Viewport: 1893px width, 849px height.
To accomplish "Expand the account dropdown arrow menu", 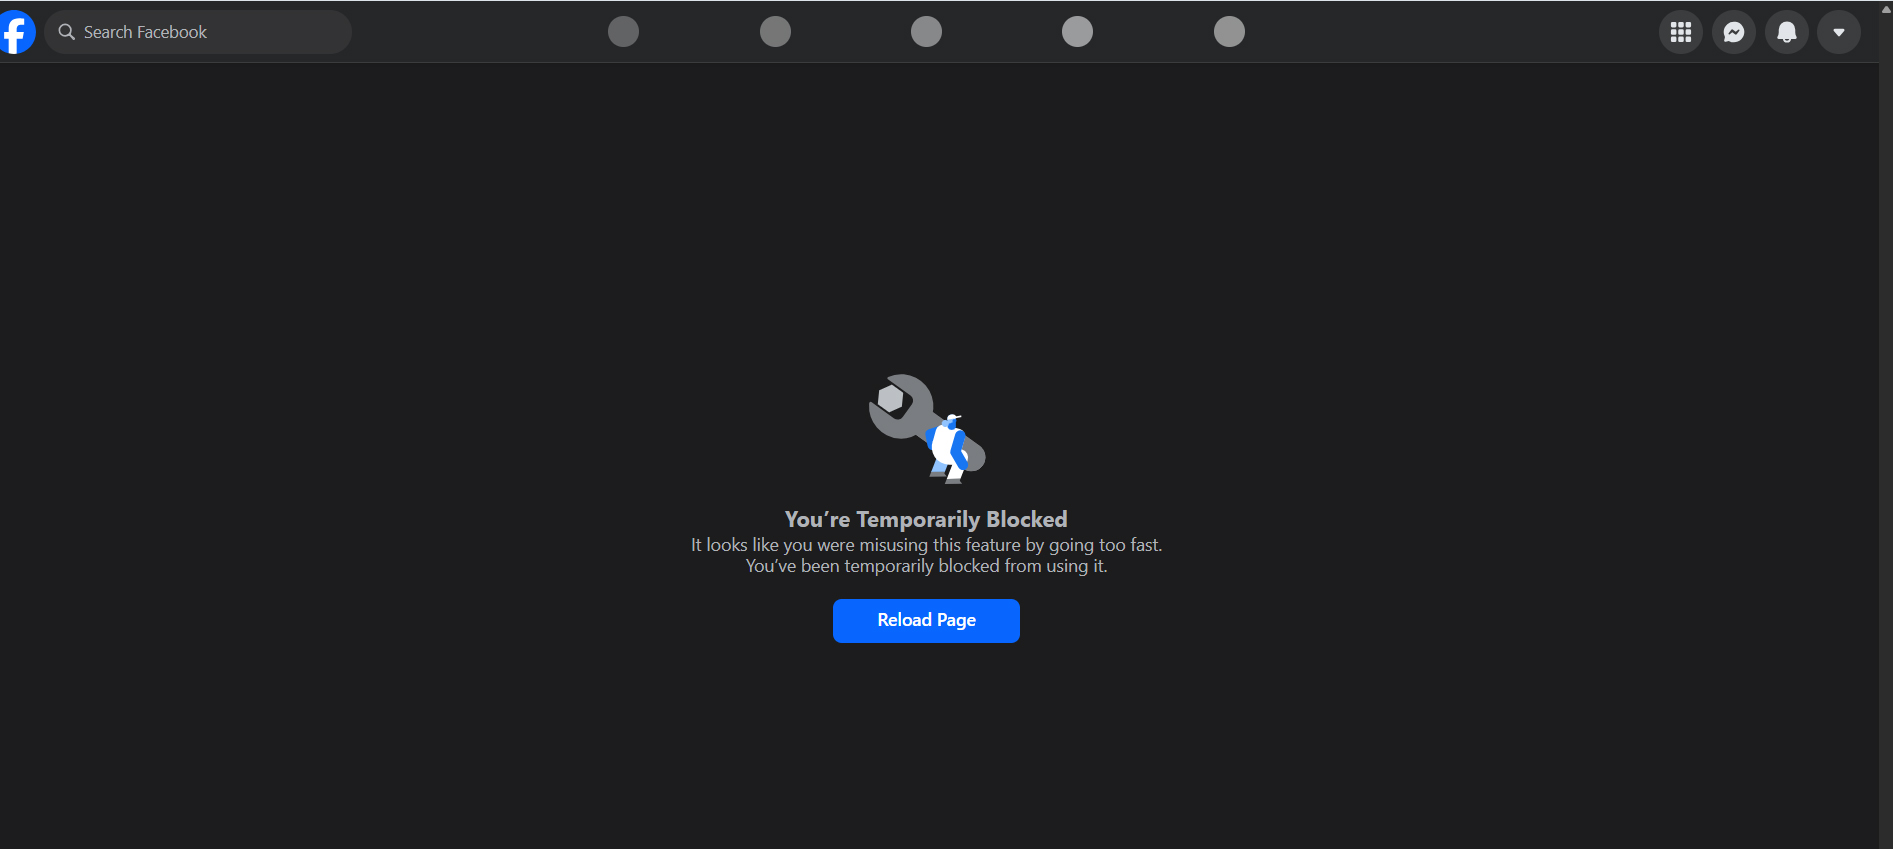I will point(1839,32).
